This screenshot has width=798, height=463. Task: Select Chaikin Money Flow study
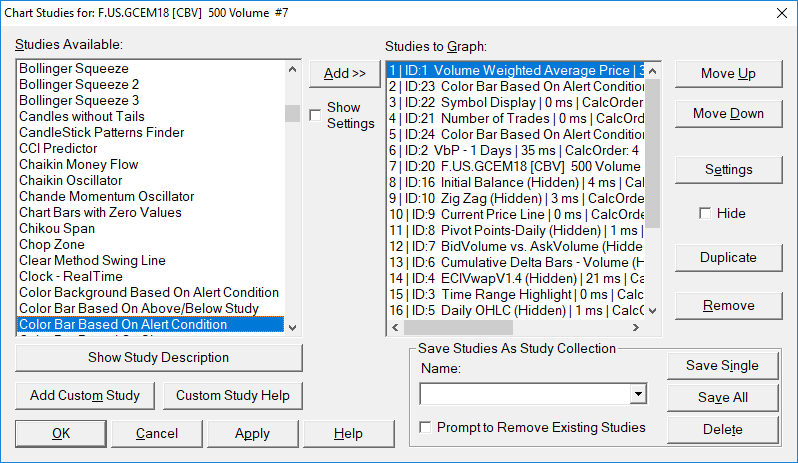(x=79, y=164)
